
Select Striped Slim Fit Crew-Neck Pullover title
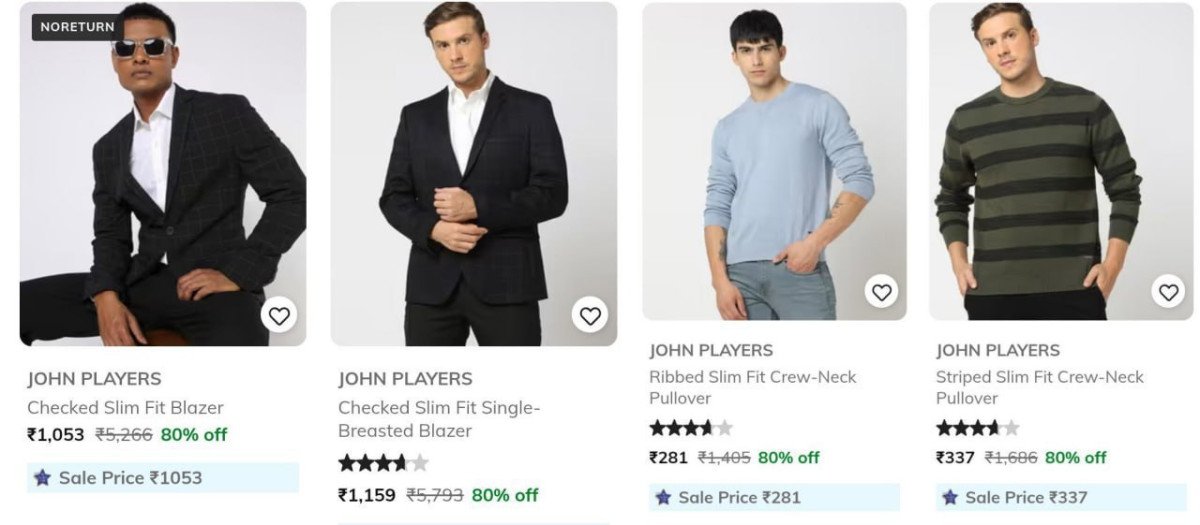pos(1039,387)
